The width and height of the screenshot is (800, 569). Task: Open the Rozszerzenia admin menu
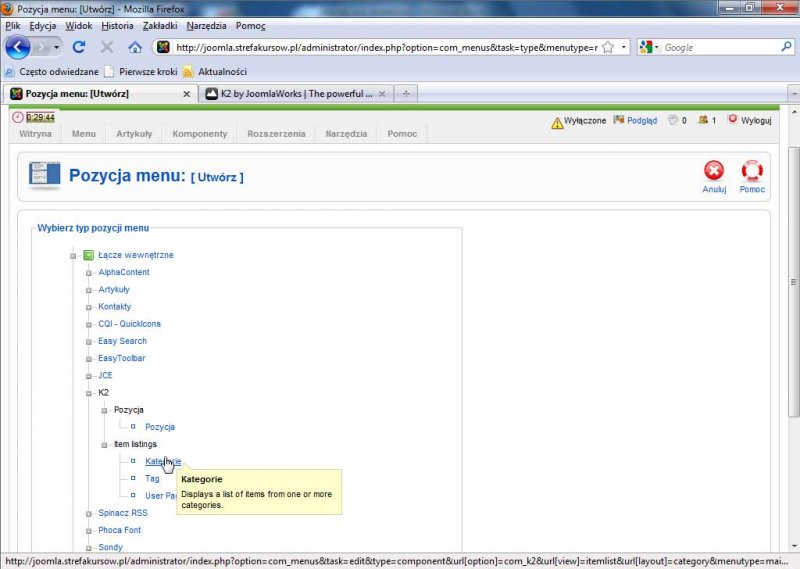276,134
